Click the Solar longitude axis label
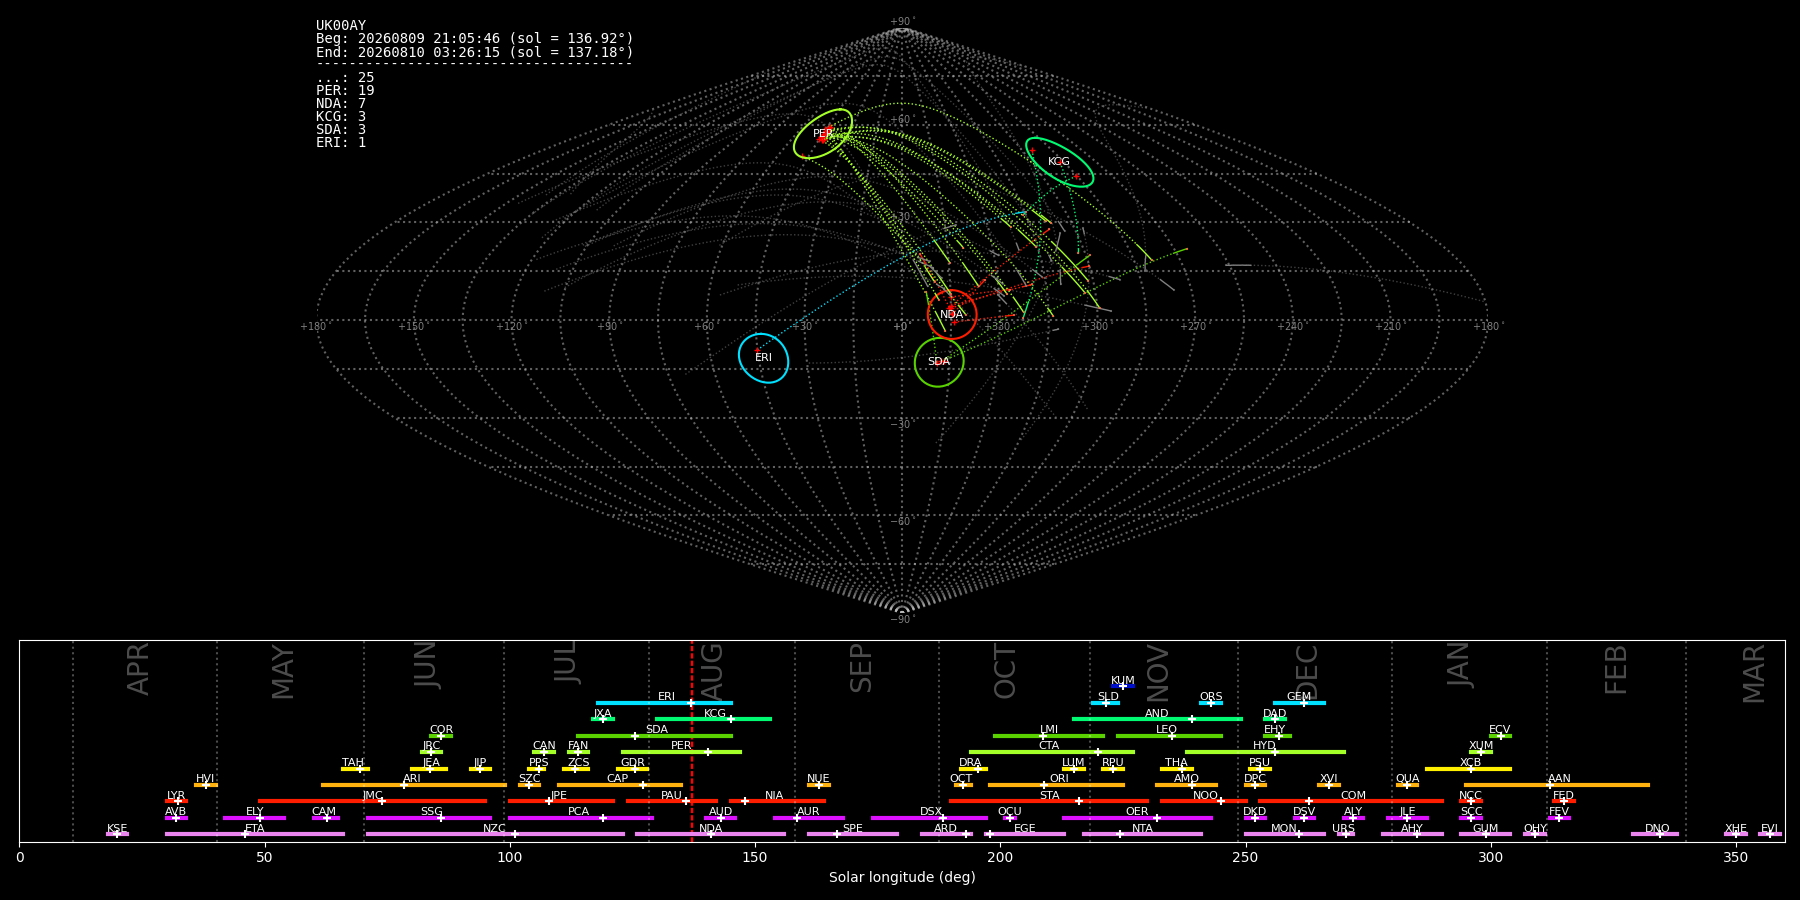The width and height of the screenshot is (1800, 900). point(902,877)
